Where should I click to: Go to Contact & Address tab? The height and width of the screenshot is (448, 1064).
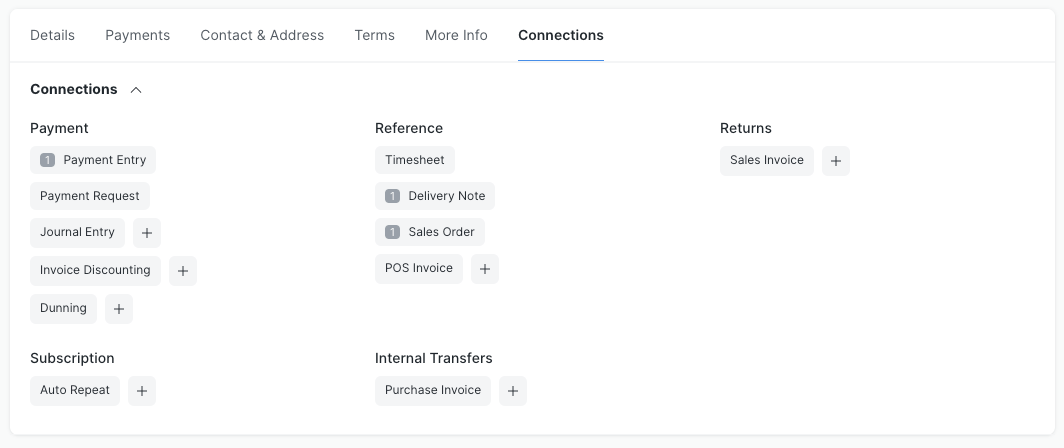[262, 35]
